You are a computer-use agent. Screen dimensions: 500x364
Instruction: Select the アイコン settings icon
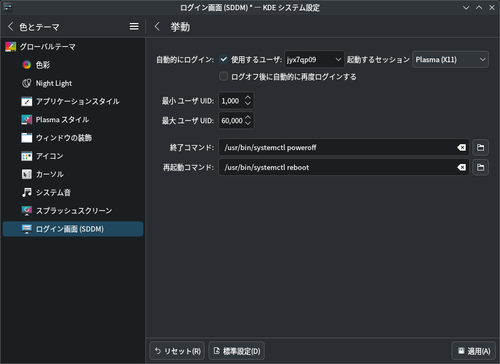27,156
